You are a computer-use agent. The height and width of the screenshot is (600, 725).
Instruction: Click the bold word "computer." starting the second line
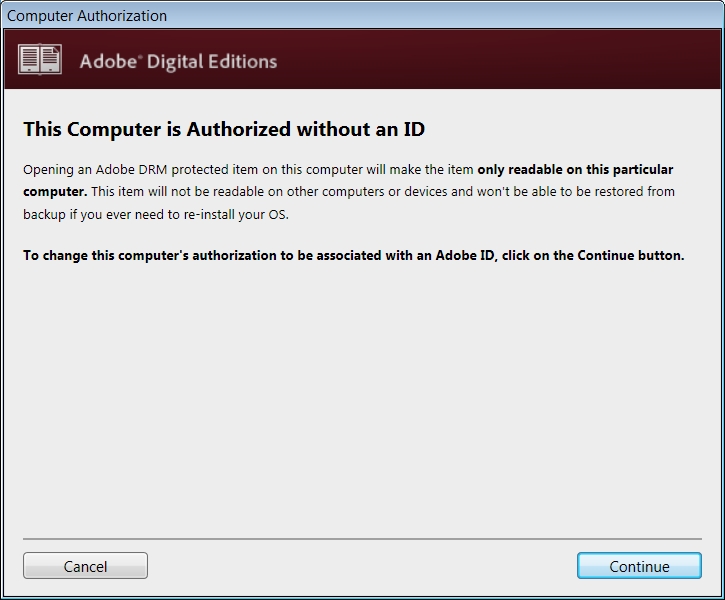tap(55, 191)
